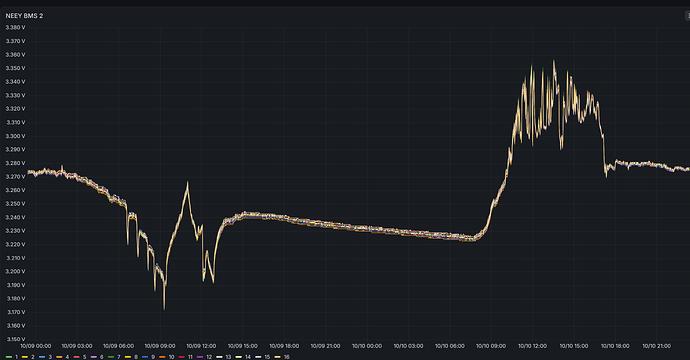The width and height of the screenshot is (690, 360).
Task: Select legend label 13
Action: [228, 357]
